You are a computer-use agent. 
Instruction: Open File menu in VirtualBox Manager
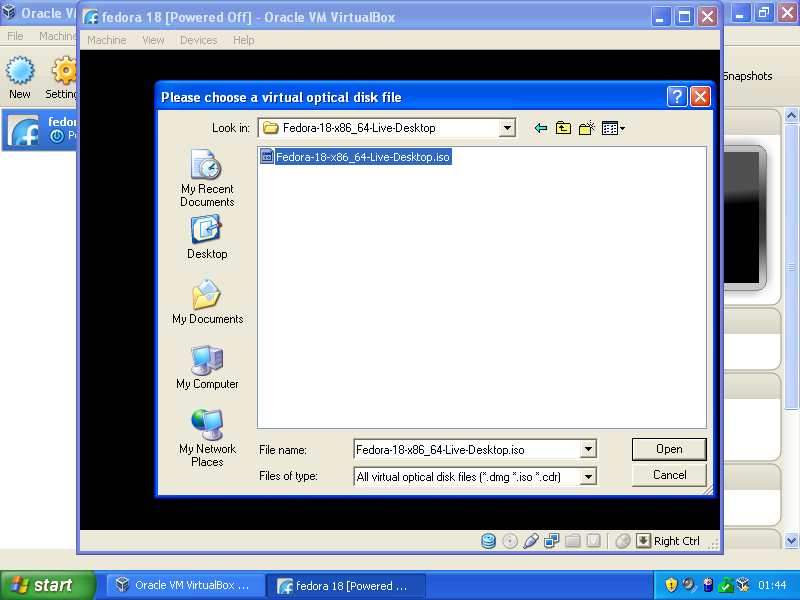tap(15, 36)
